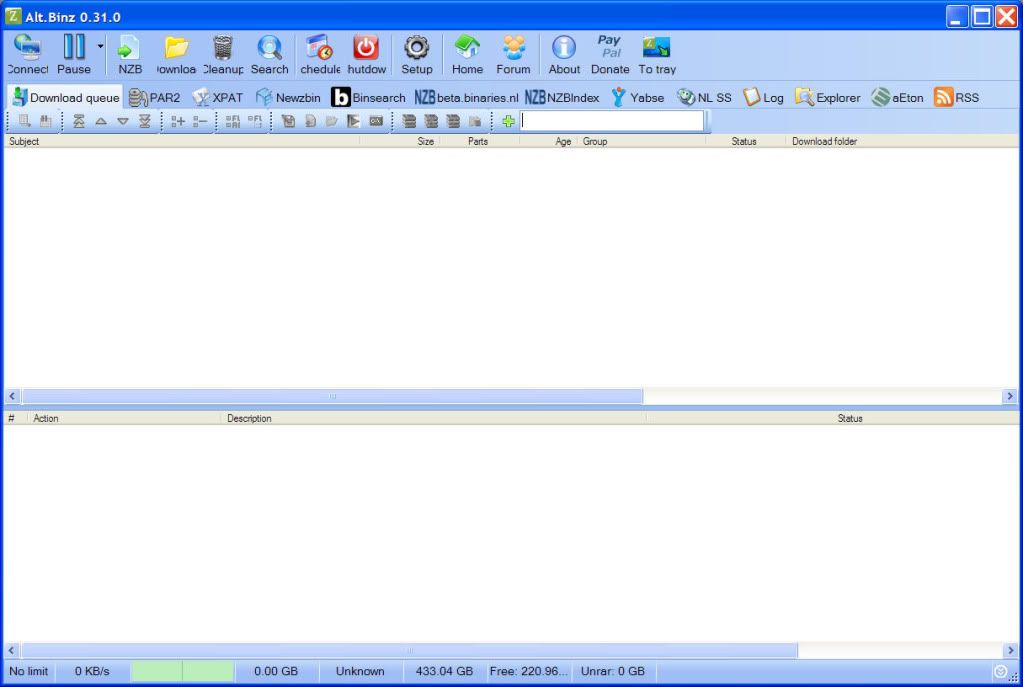
Task: Send Alt.Binz to tray with the To tray icon
Action: 655,53
